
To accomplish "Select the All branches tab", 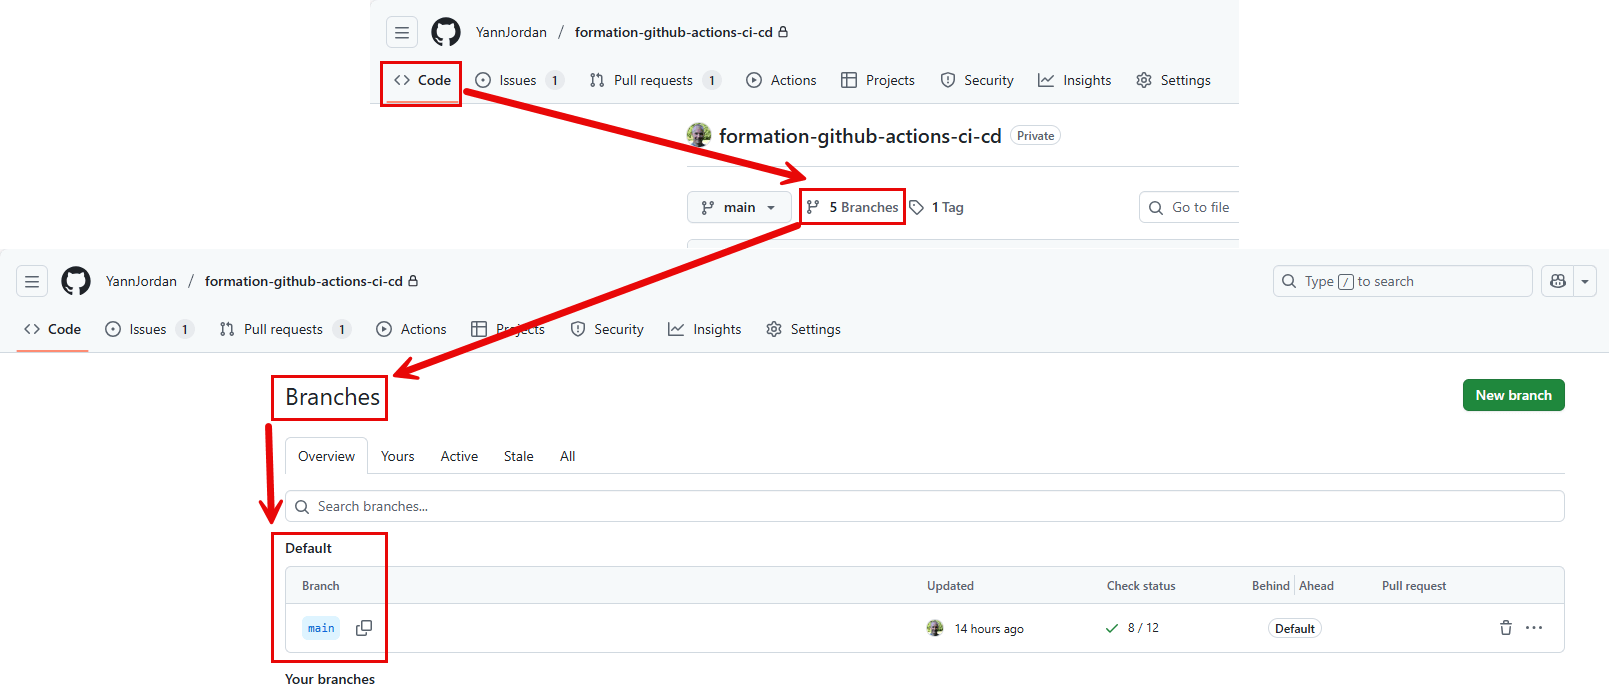I will tap(567, 456).
